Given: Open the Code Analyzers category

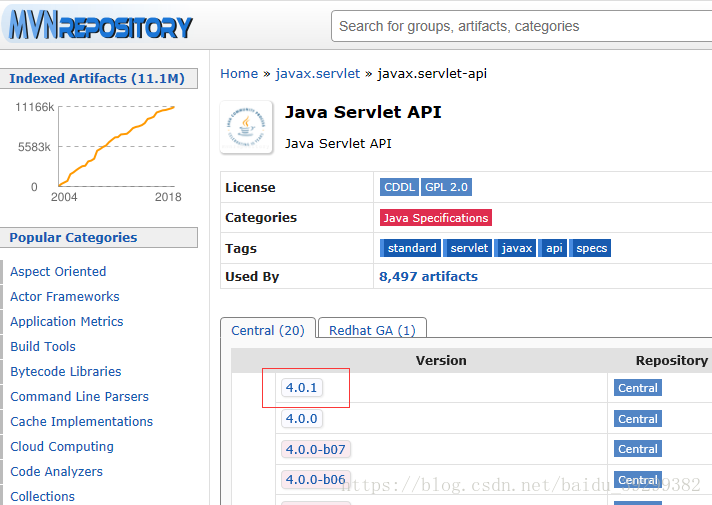Looking at the screenshot, I should click(56, 471).
